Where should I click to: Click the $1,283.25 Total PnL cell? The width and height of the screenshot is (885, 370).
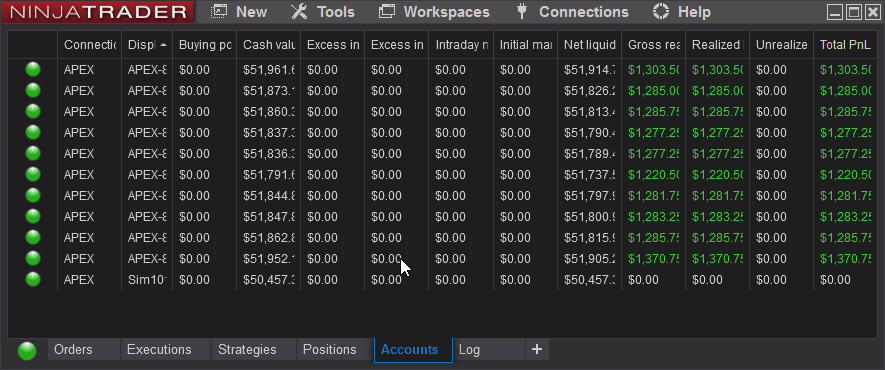845,217
